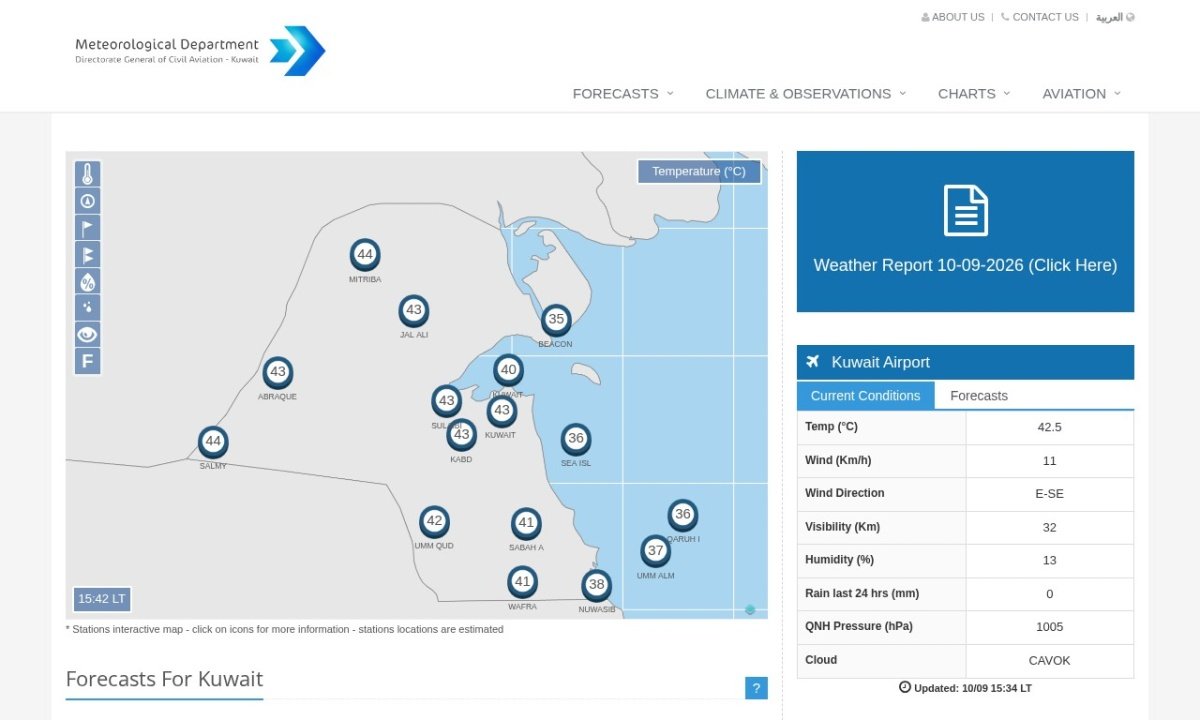Screen dimensions: 1200x720
Task: Click the Forecasts For Kuwait heading
Action: click(164, 679)
